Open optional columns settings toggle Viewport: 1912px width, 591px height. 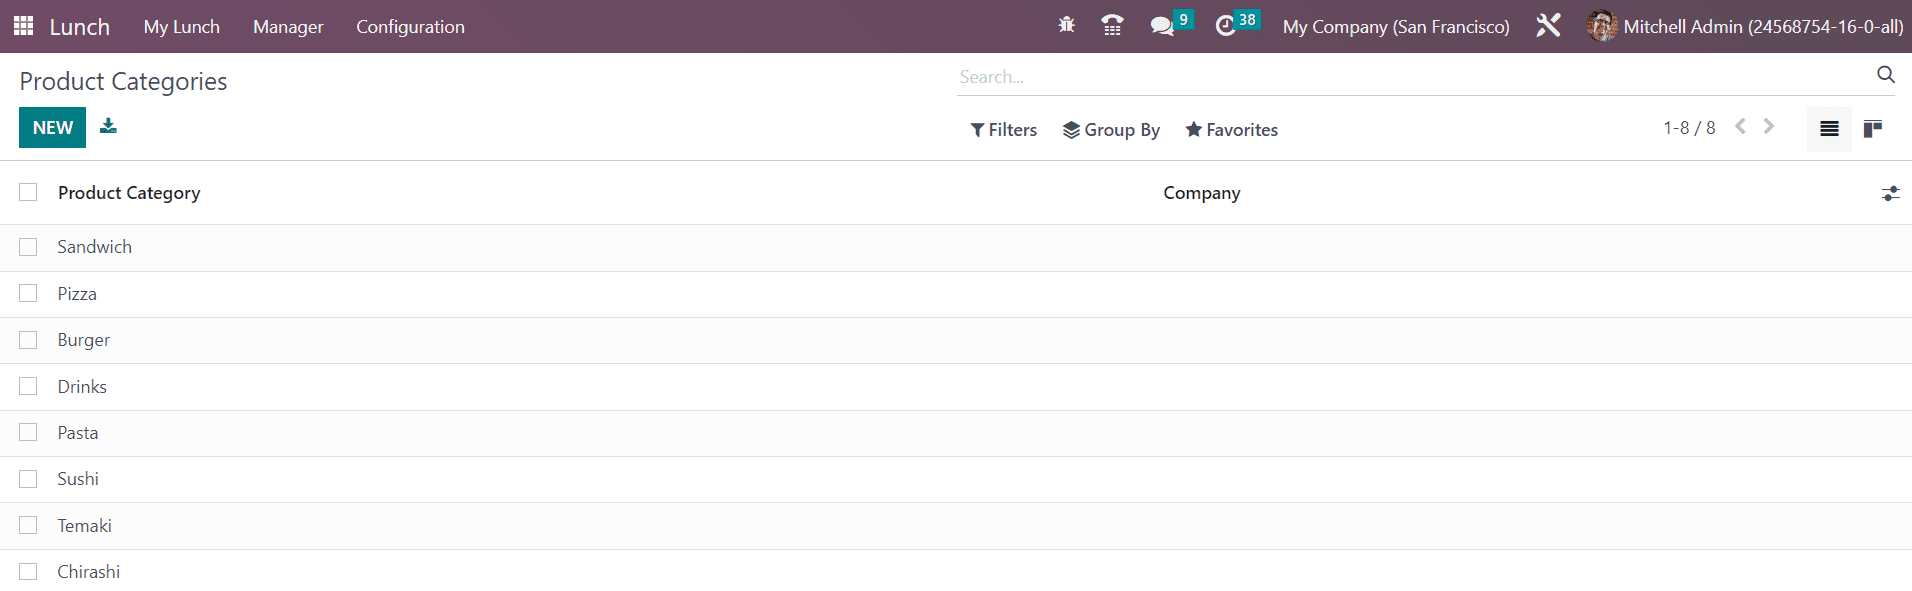tap(1890, 193)
